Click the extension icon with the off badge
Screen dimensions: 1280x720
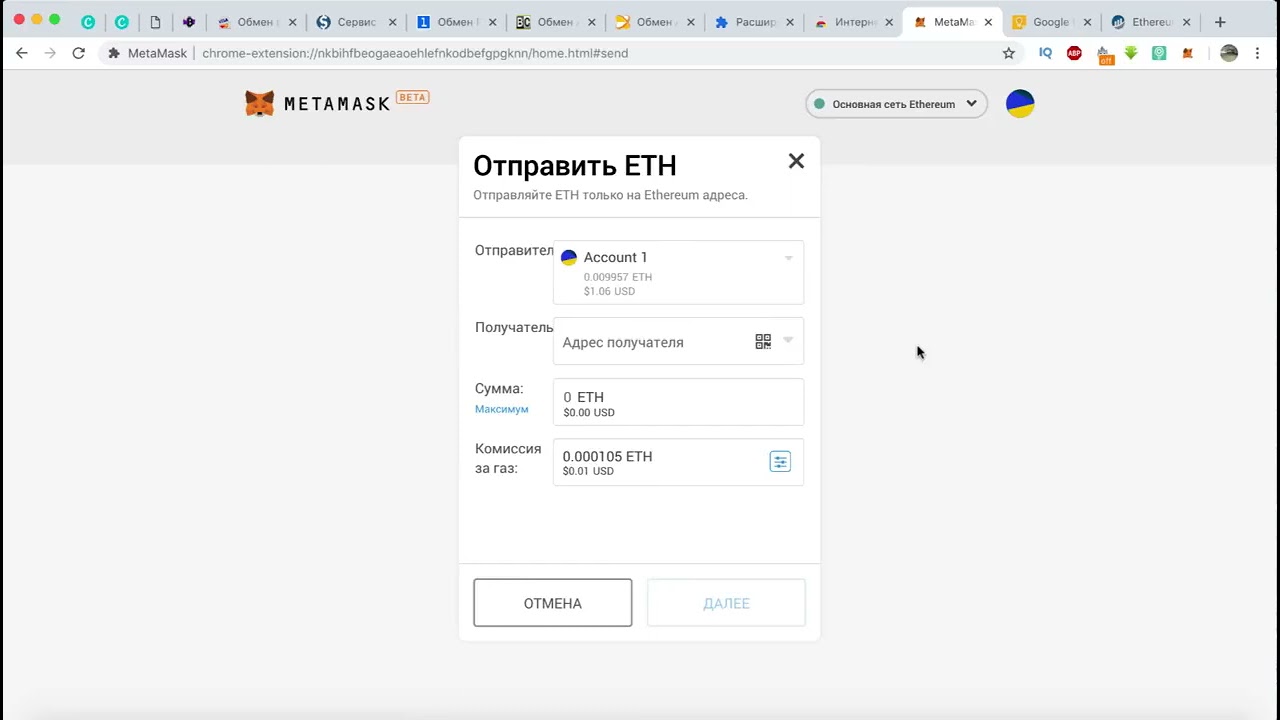coord(1104,54)
